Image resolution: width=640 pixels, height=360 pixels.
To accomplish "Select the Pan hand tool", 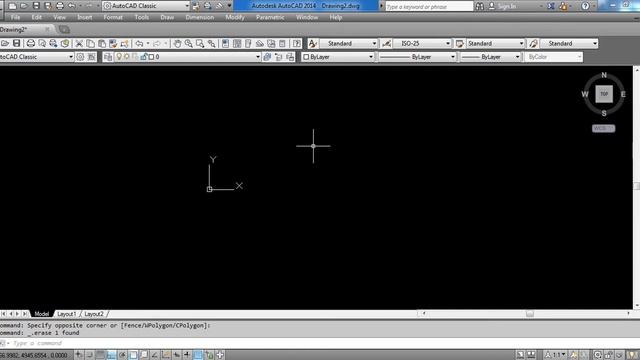I will point(177,43).
